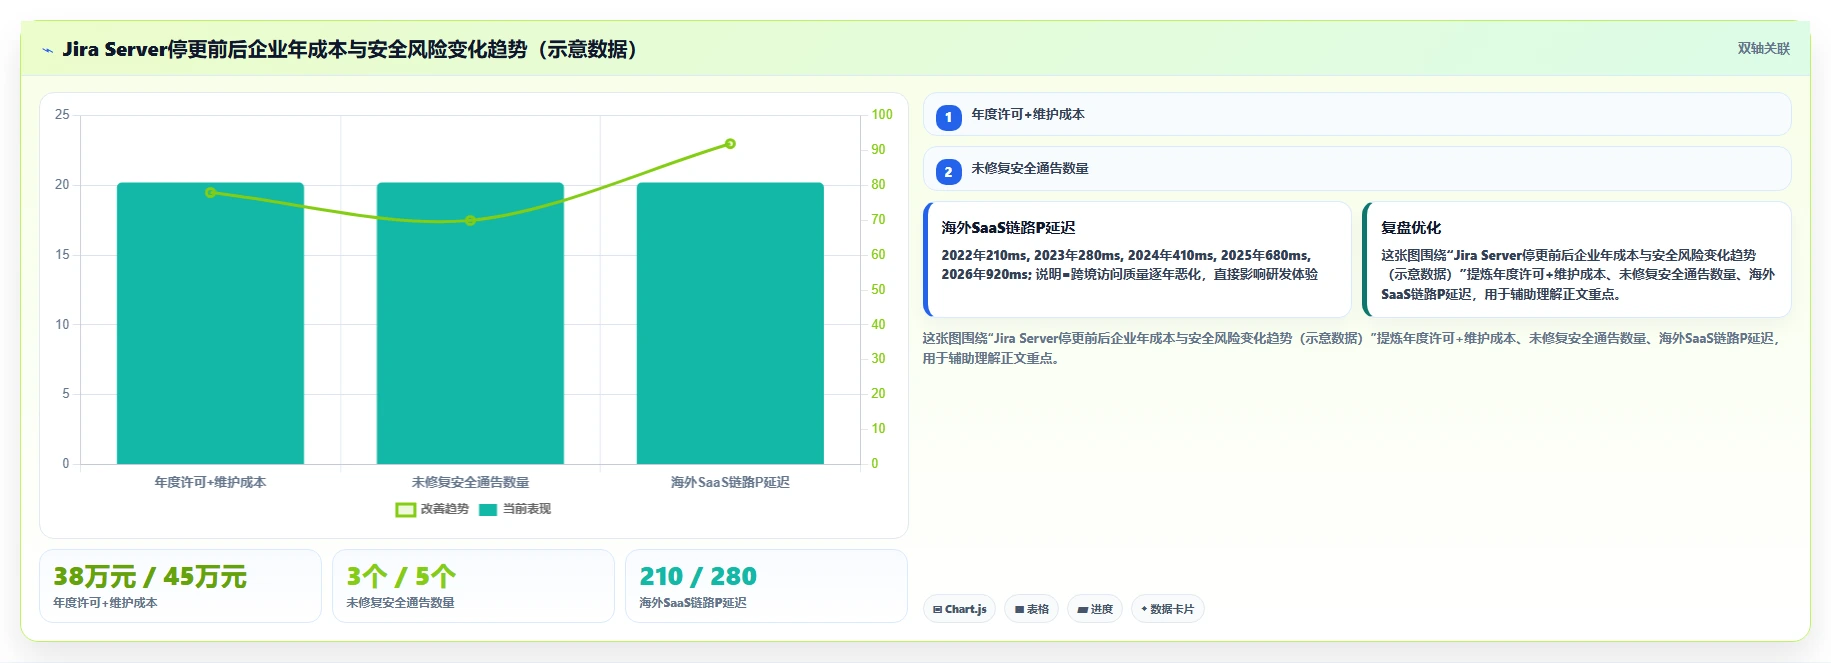This screenshot has width=1831, height=663.
Task: Open list item 年度许可+维护成本
Action: point(1357,114)
